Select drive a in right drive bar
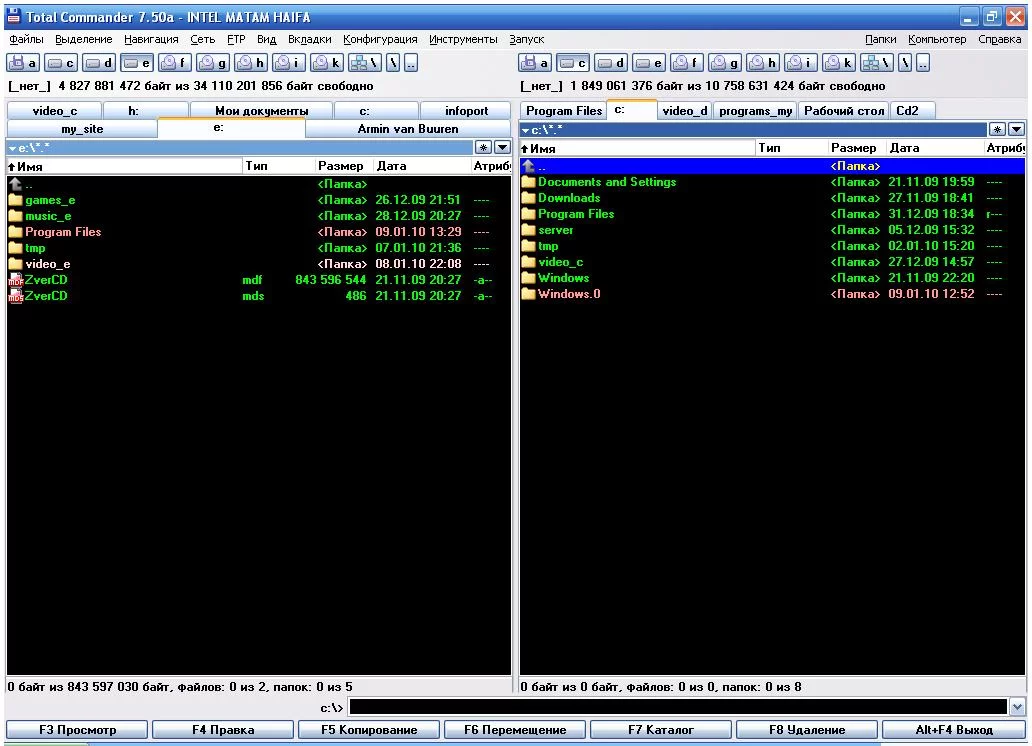 click(x=535, y=63)
